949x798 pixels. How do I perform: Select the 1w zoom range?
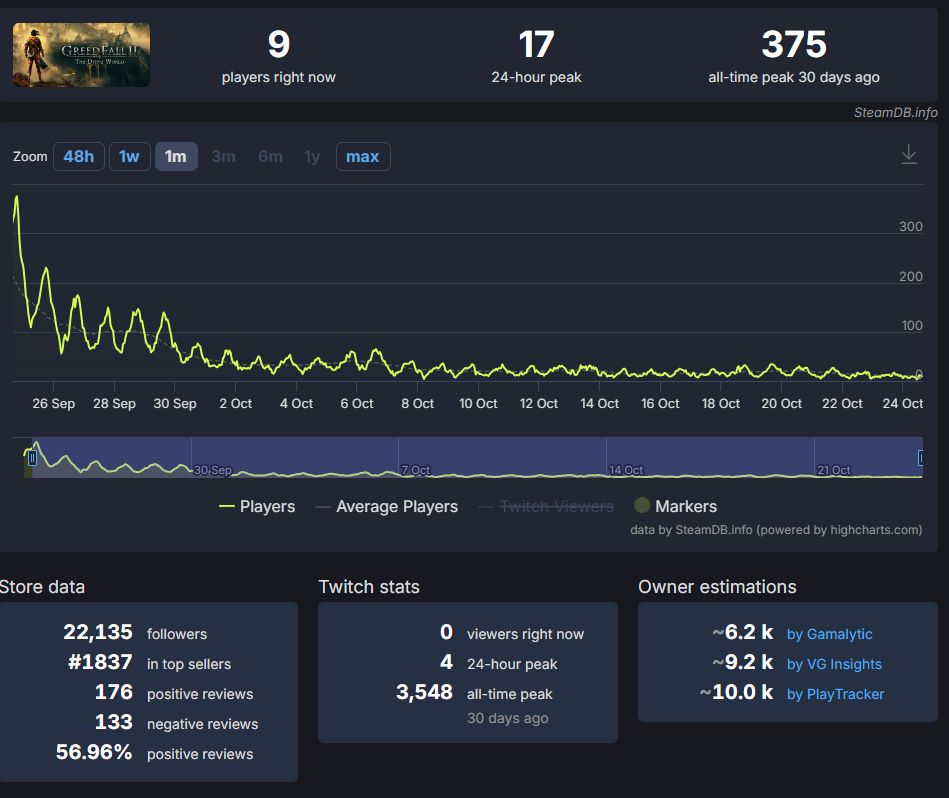[130, 157]
